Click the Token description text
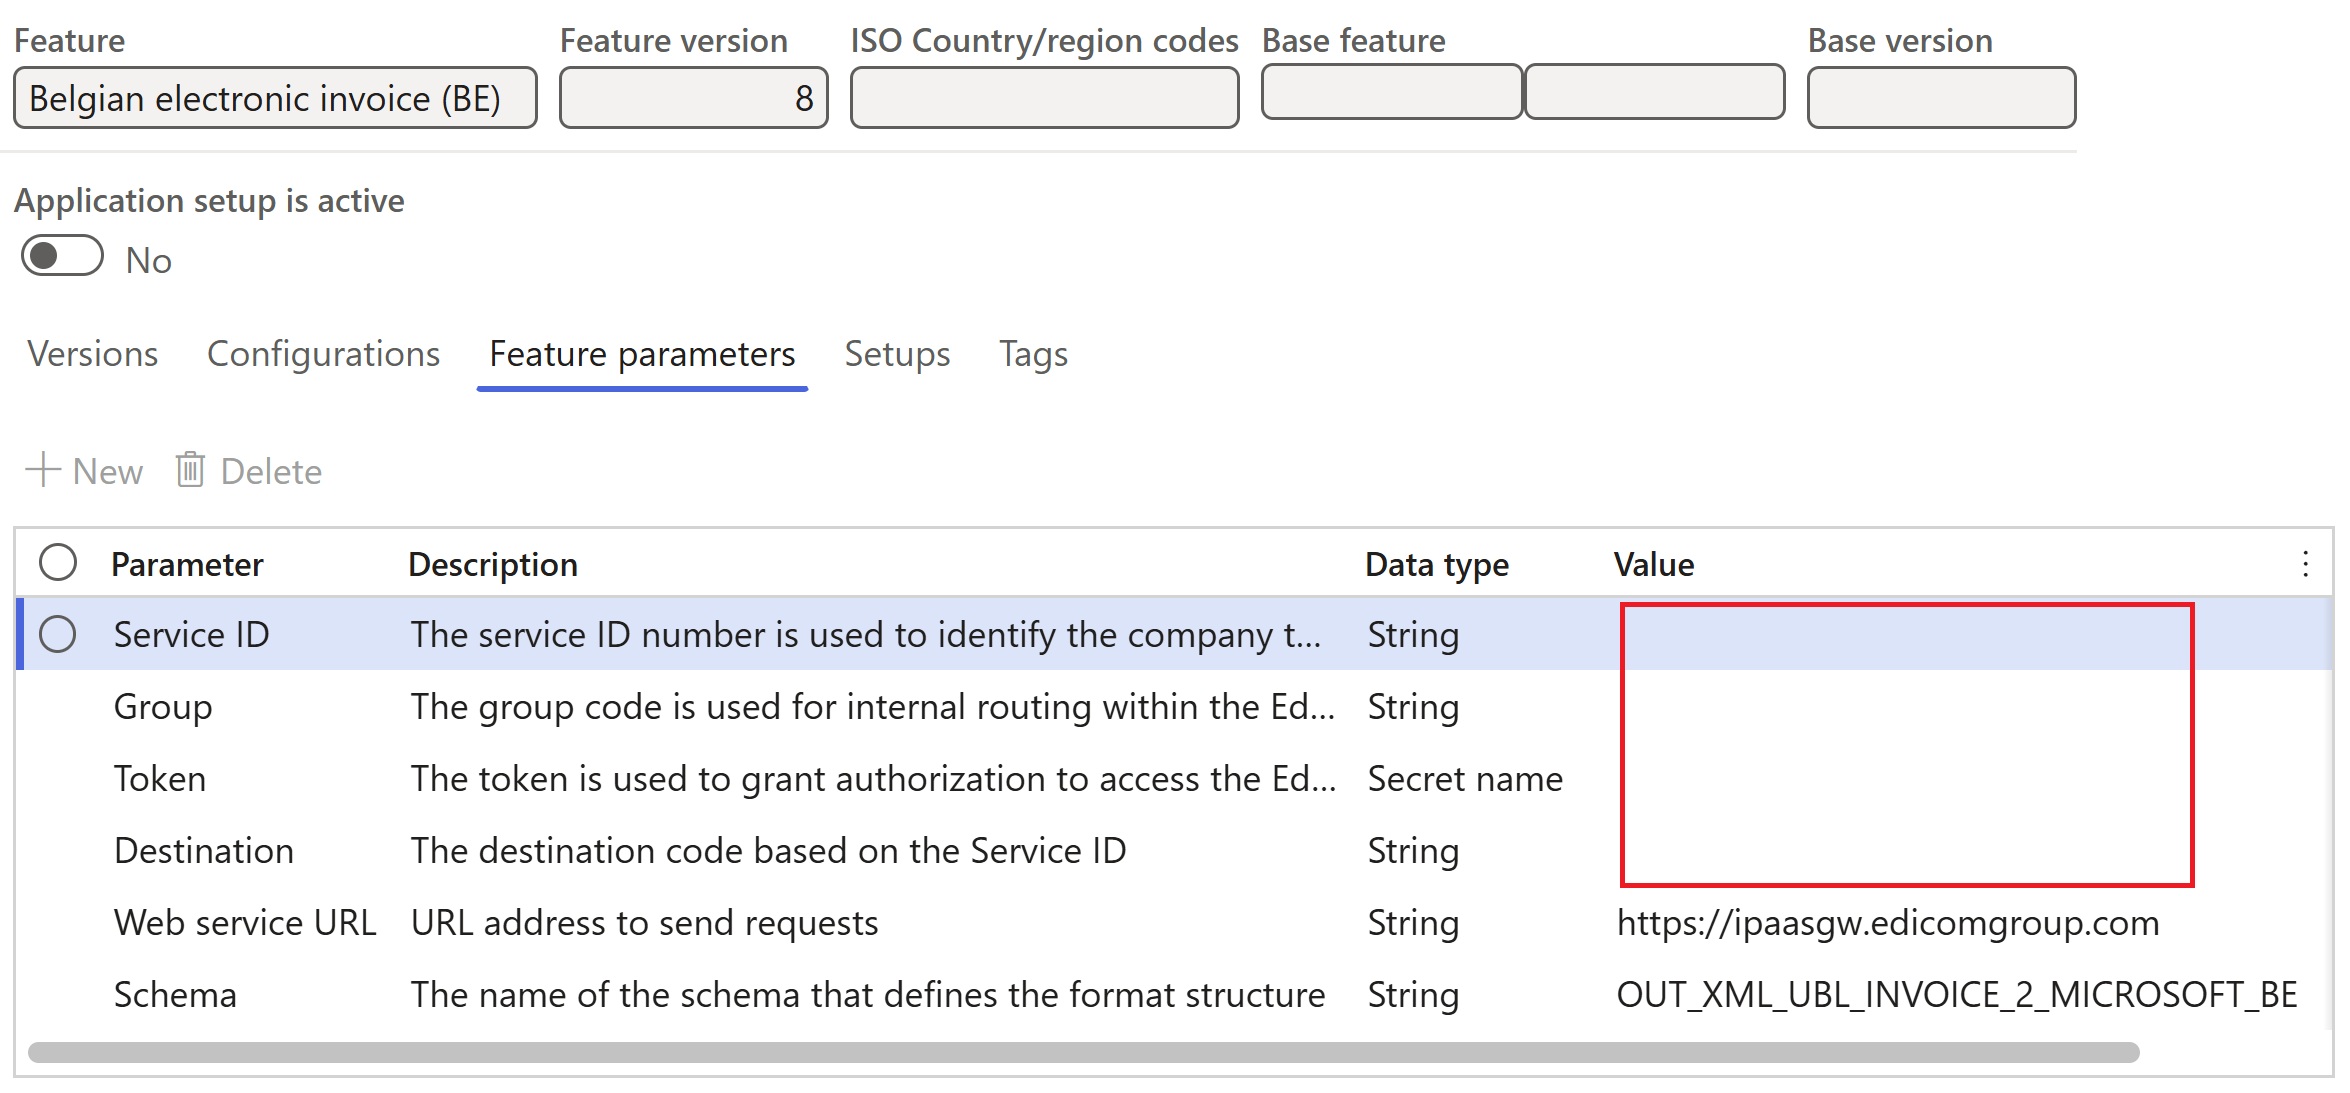 (874, 778)
